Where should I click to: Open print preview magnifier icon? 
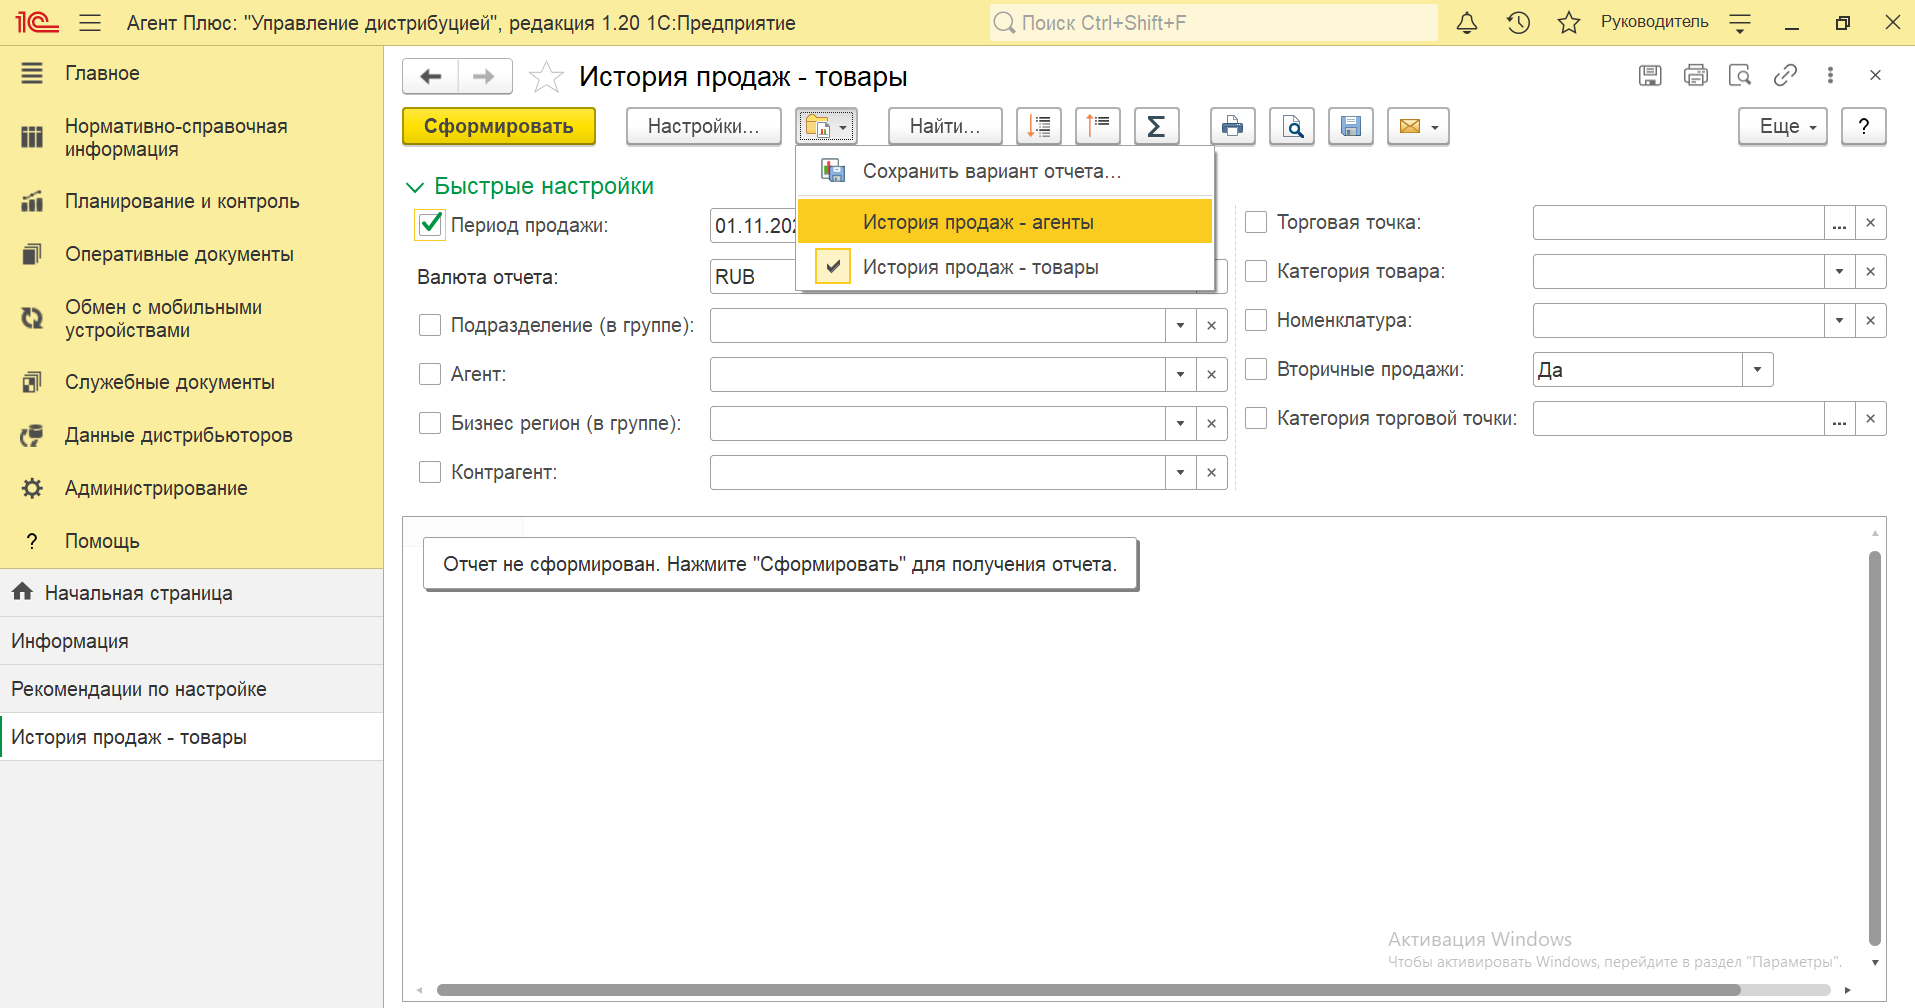[1292, 127]
